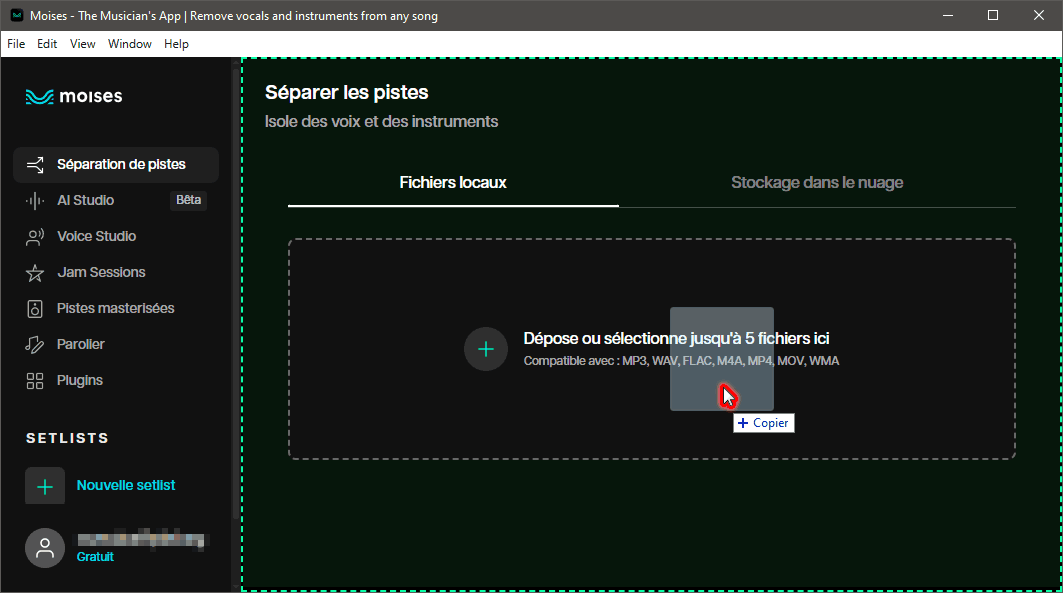The width and height of the screenshot is (1063, 593).
Task: Click the SETLISTS section header
Action: pos(67,438)
